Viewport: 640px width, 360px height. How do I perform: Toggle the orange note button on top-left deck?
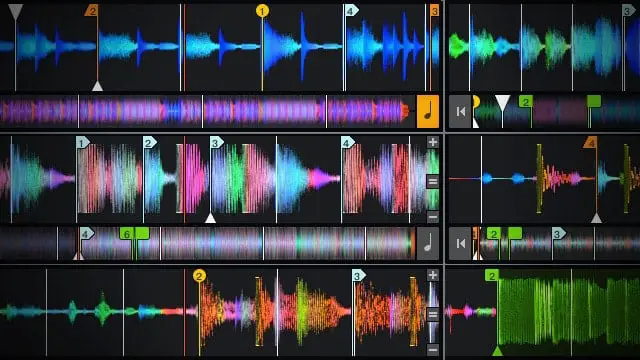[x=427, y=112]
